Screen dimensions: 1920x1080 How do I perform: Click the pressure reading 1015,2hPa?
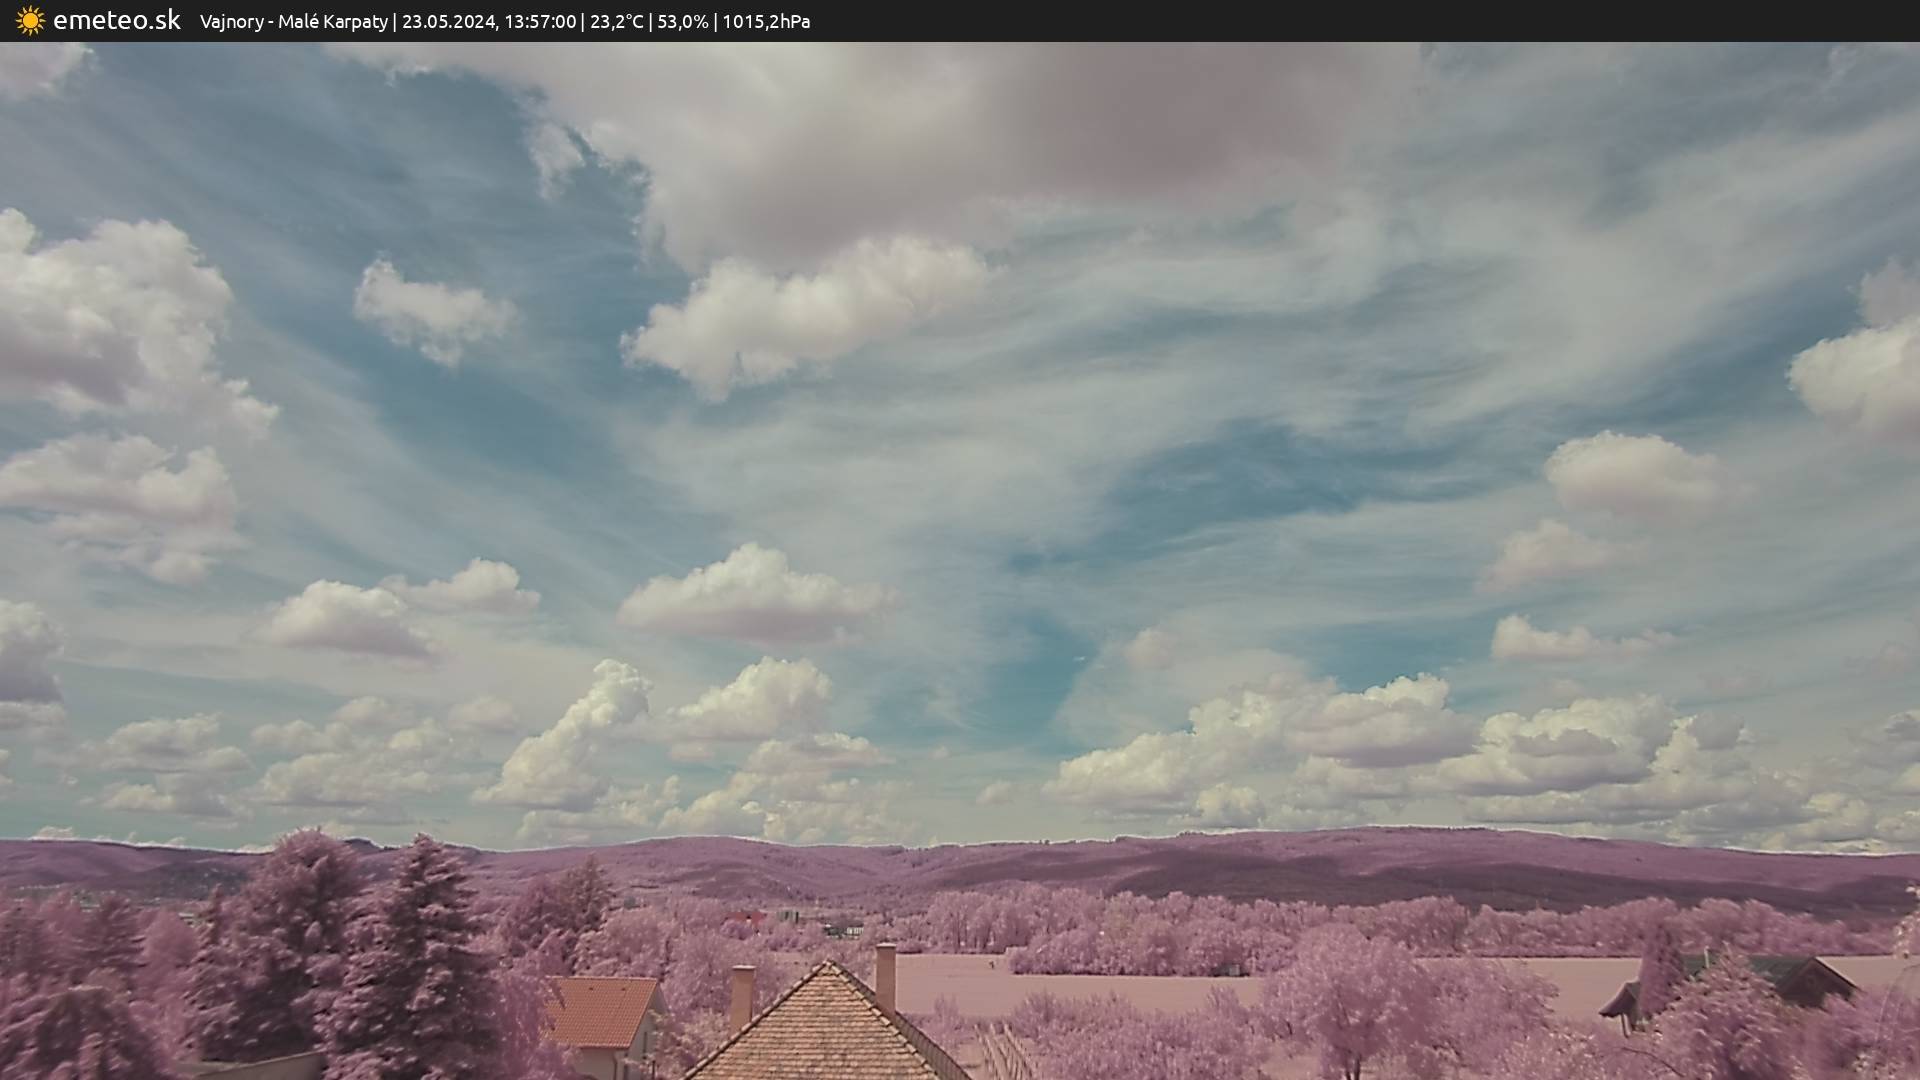click(x=766, y=22)
